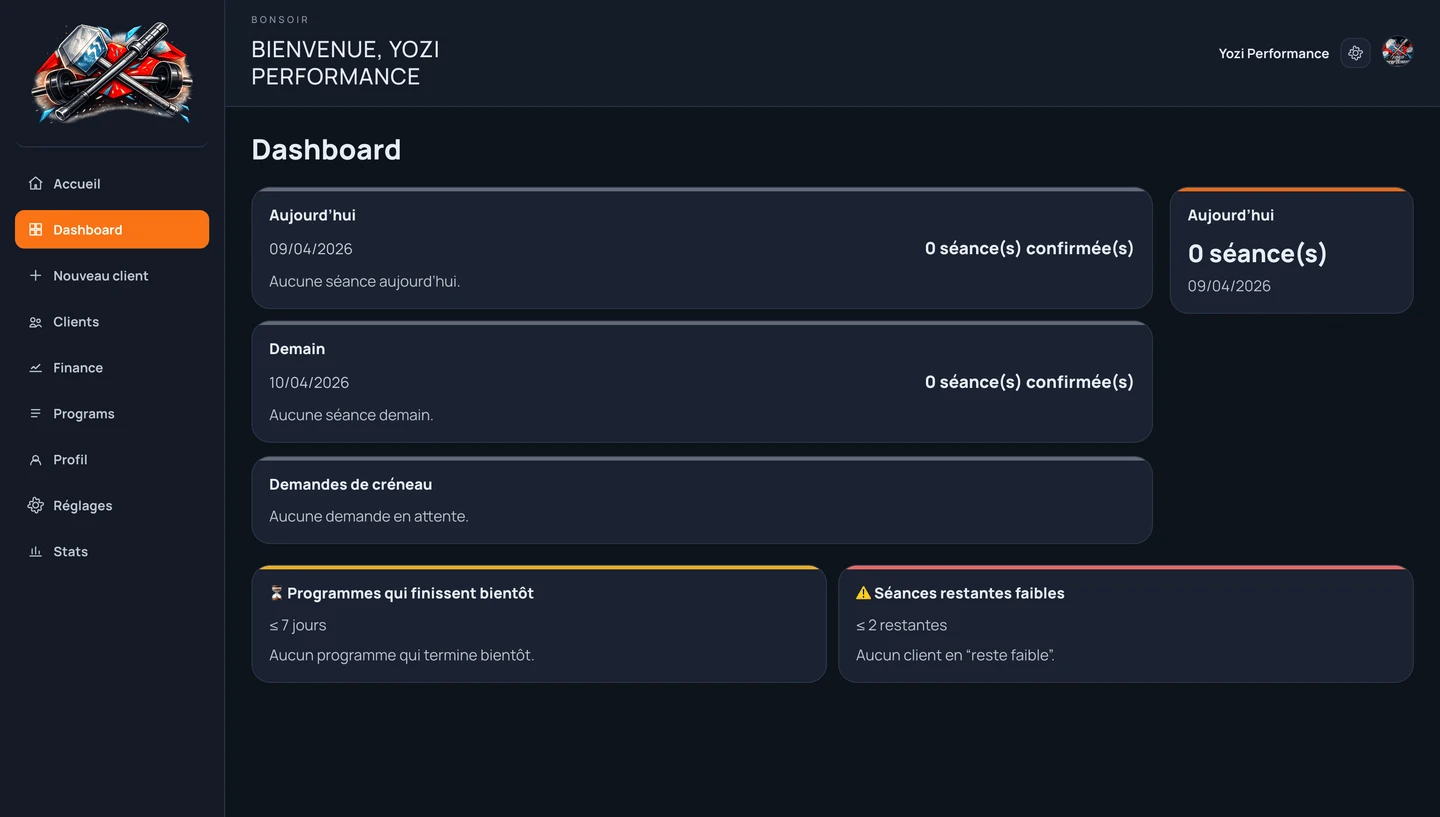Click the Dashboard grid icon
The height and width of the screenshot is (817, 1440).
pos(36,230)
